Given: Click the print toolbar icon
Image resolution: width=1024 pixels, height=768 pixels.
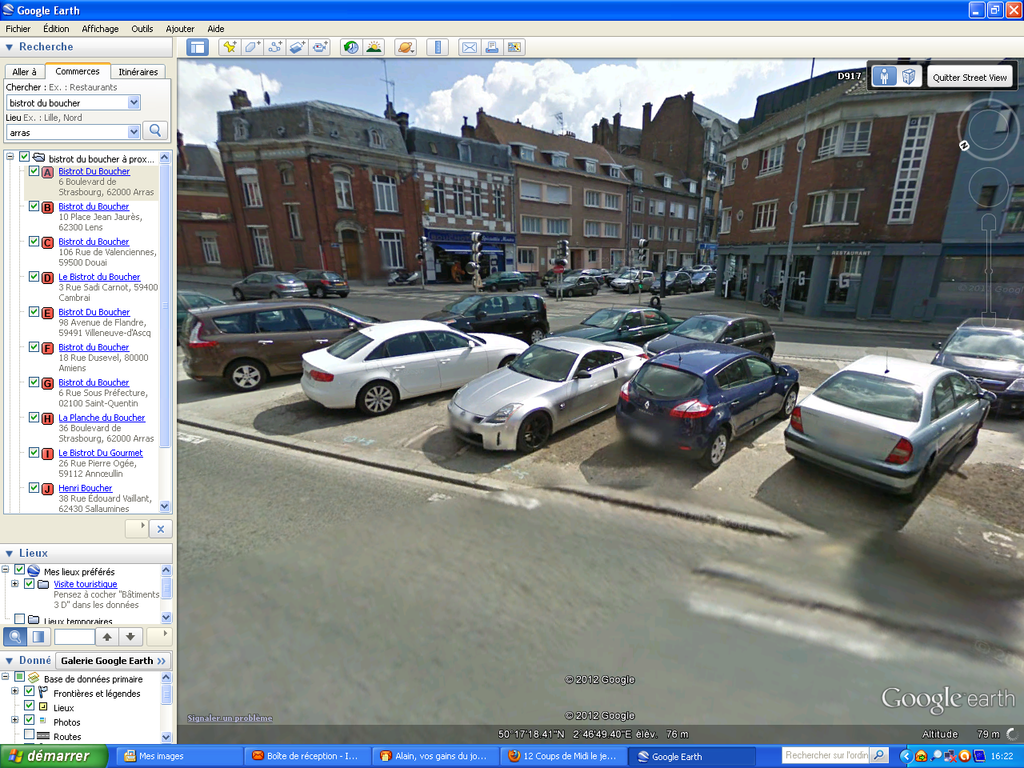Looking at the screenshot, I should [x=491, y=47].
